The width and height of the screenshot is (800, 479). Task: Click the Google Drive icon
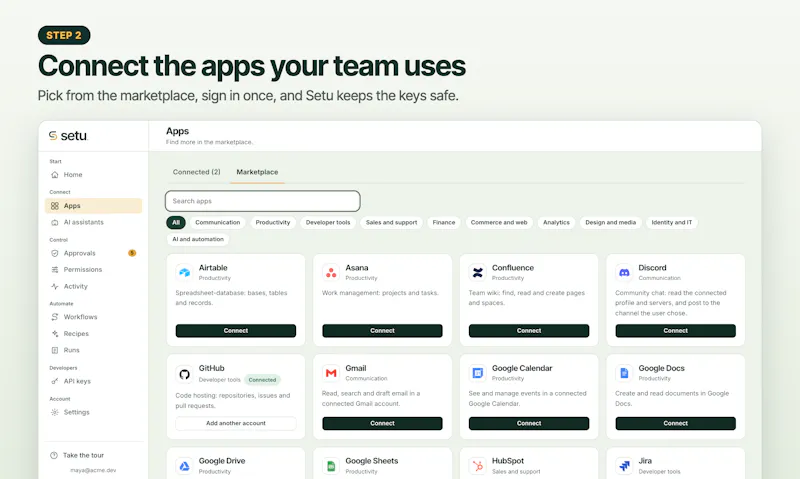[184, 466]
